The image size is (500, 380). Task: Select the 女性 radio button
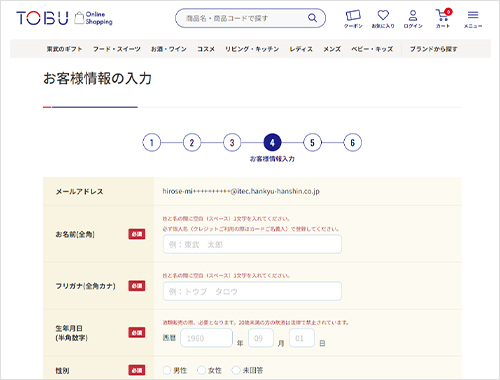point(201,370)
